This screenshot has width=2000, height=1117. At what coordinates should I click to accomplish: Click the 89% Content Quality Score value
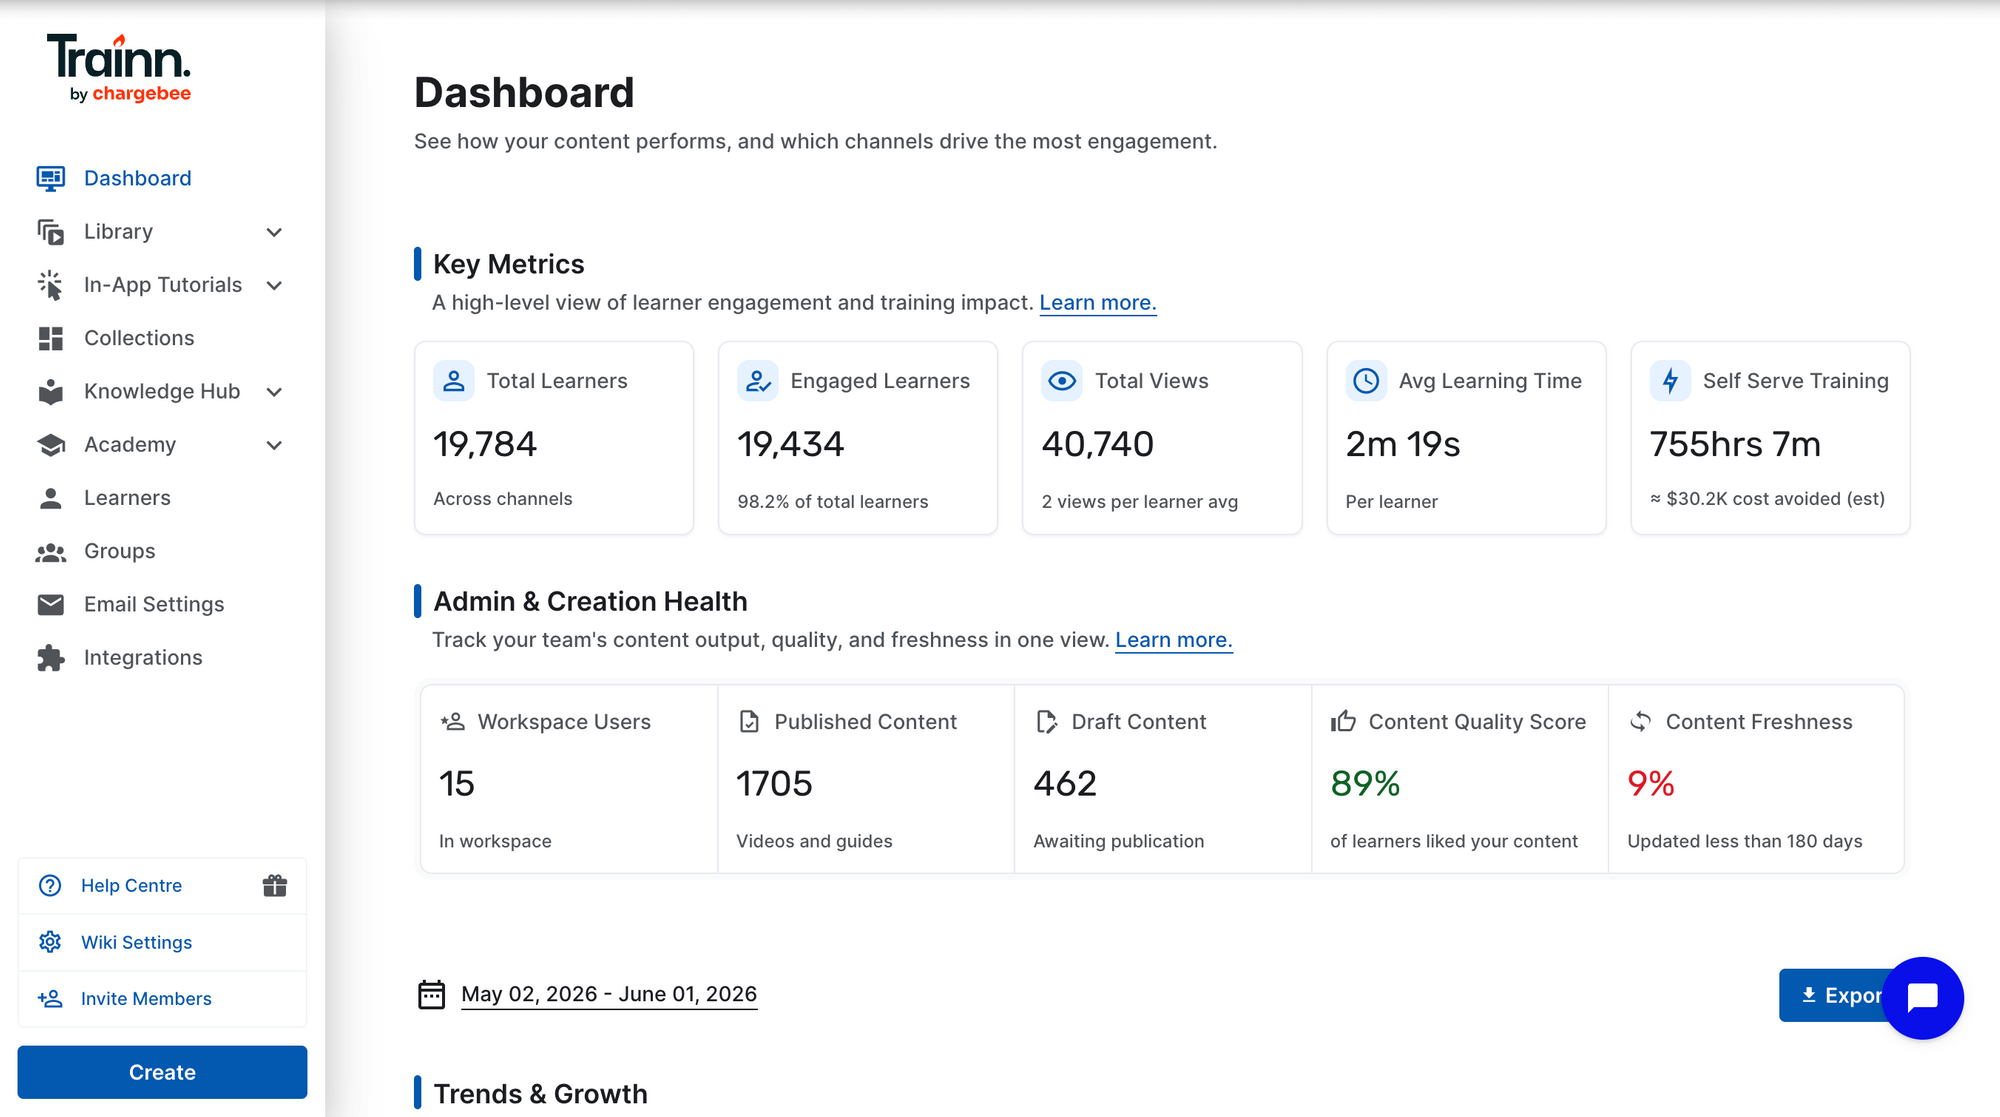(1365, 783)
